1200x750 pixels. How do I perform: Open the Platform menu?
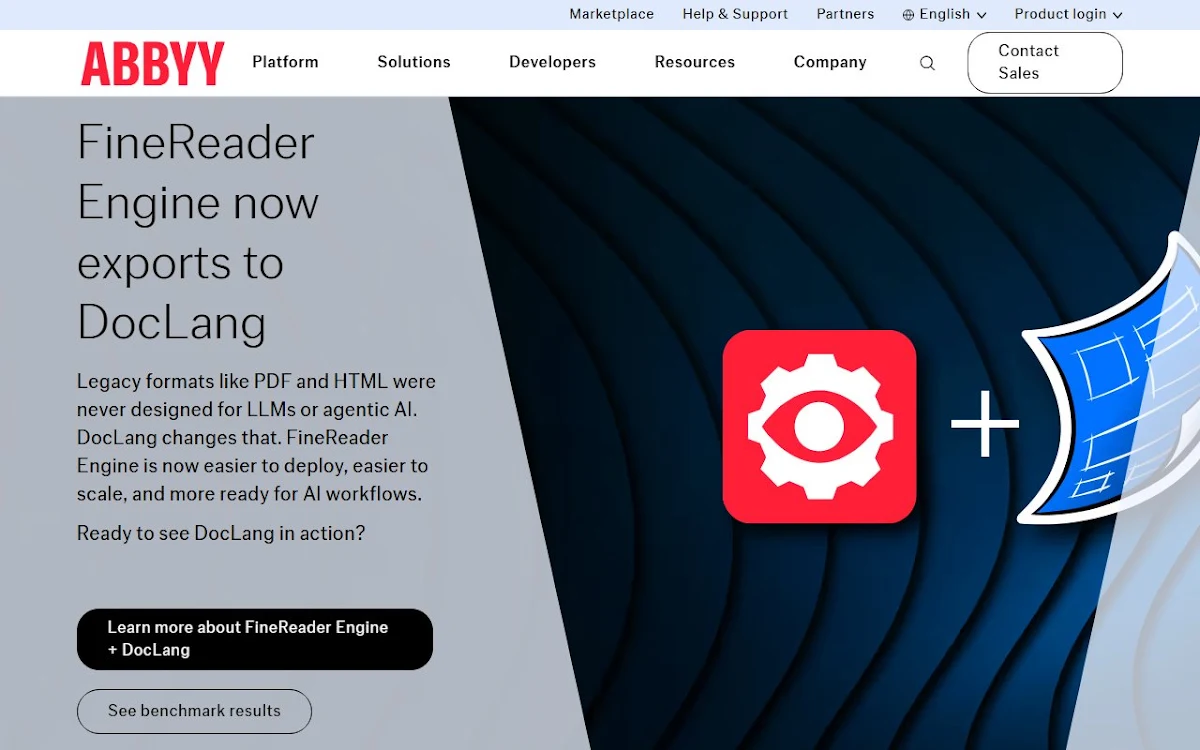(285, 62)
